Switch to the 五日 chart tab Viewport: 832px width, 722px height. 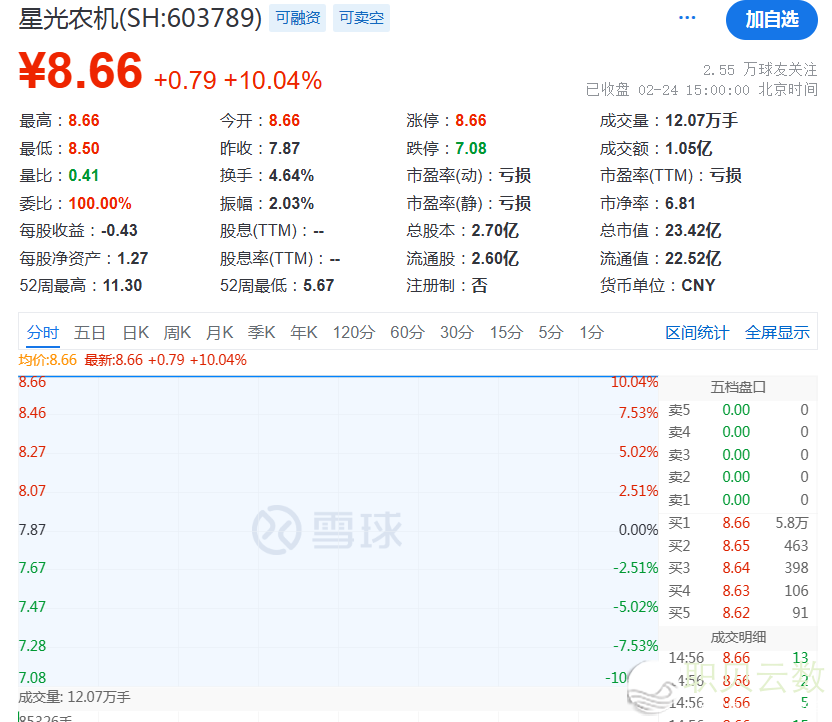tap(90, 333)
